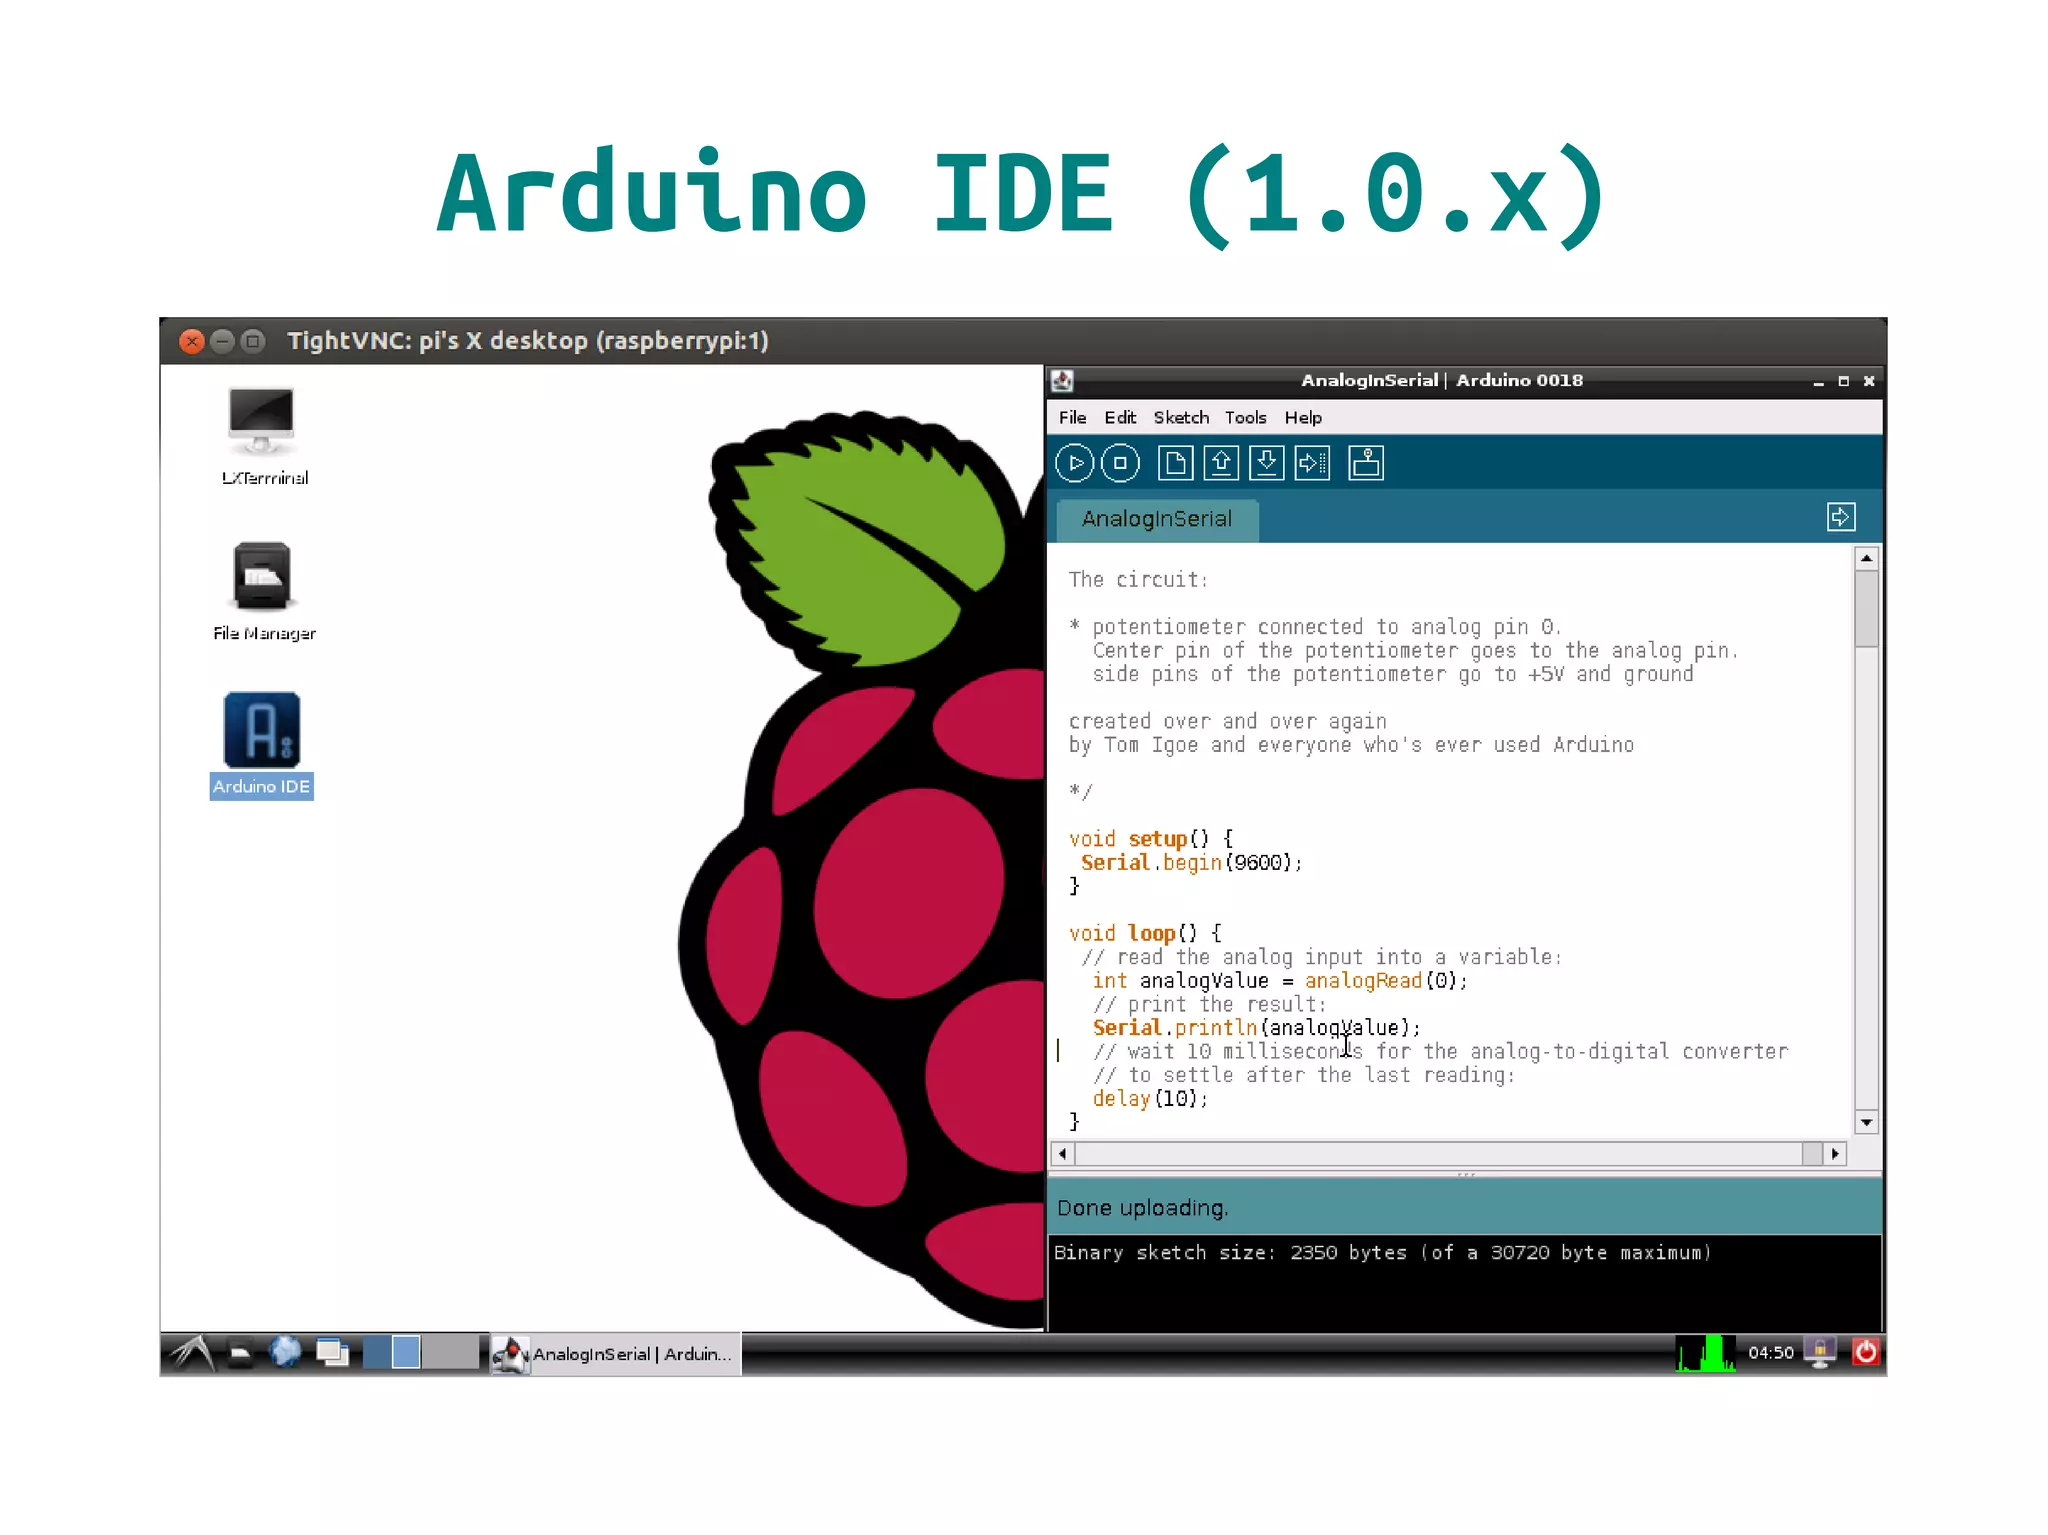Open the Sketch menu
The height and width of the screenshot is (1535, 2048).
tap(1181, 418)
